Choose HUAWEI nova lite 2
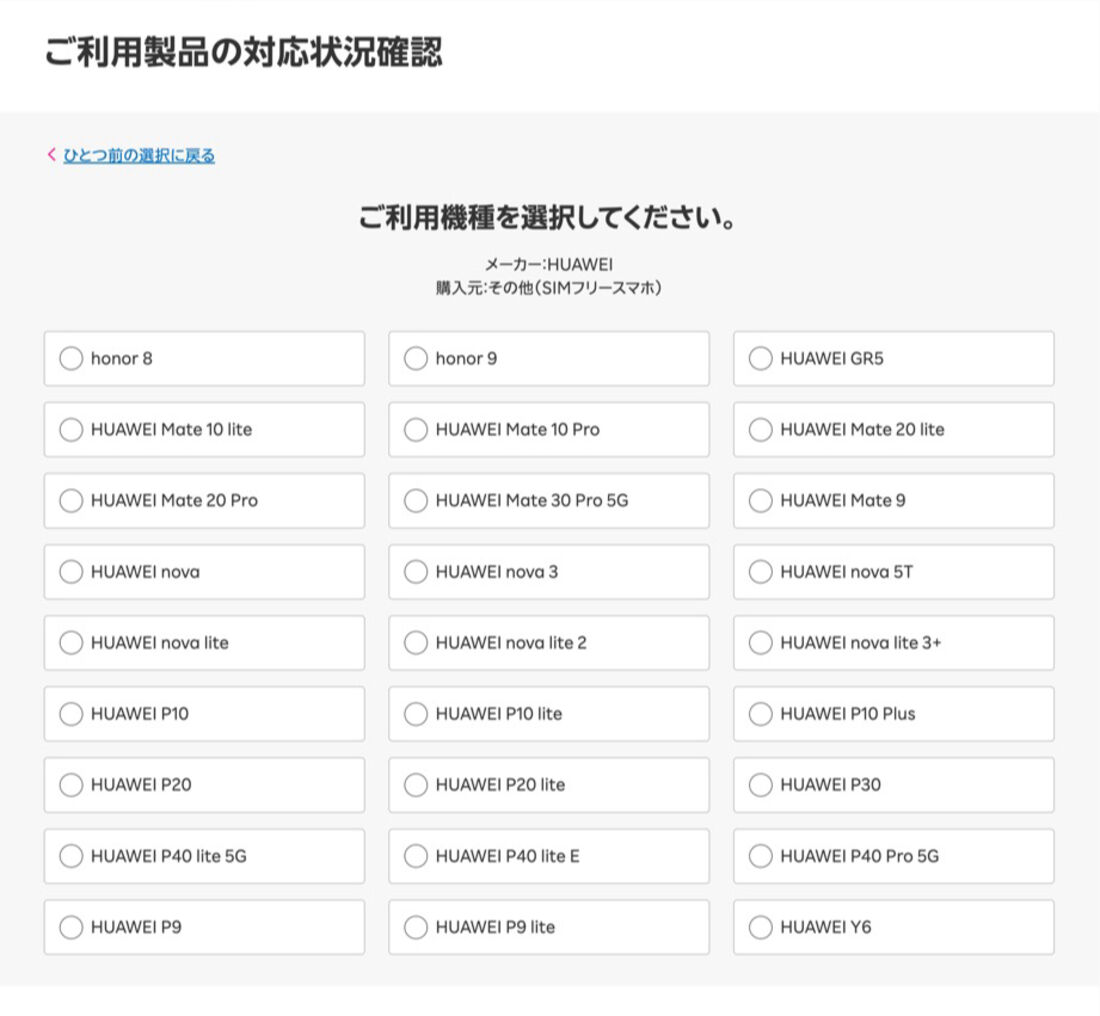Screen dimensions: 1100x1016 click(549, 643)
